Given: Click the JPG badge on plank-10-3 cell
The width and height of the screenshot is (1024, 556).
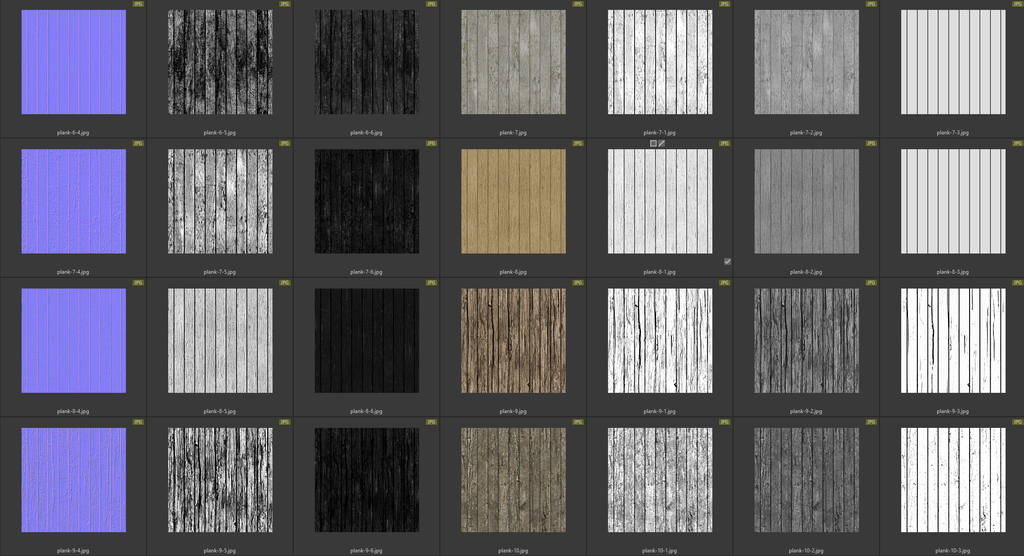Looking at the screenshot, I should coord(1016,423).
